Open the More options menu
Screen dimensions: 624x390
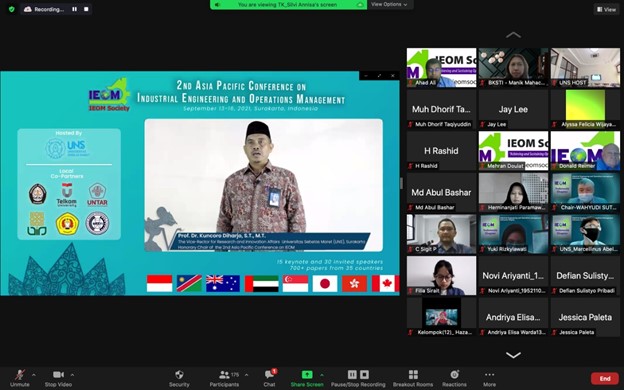point(489,378)
